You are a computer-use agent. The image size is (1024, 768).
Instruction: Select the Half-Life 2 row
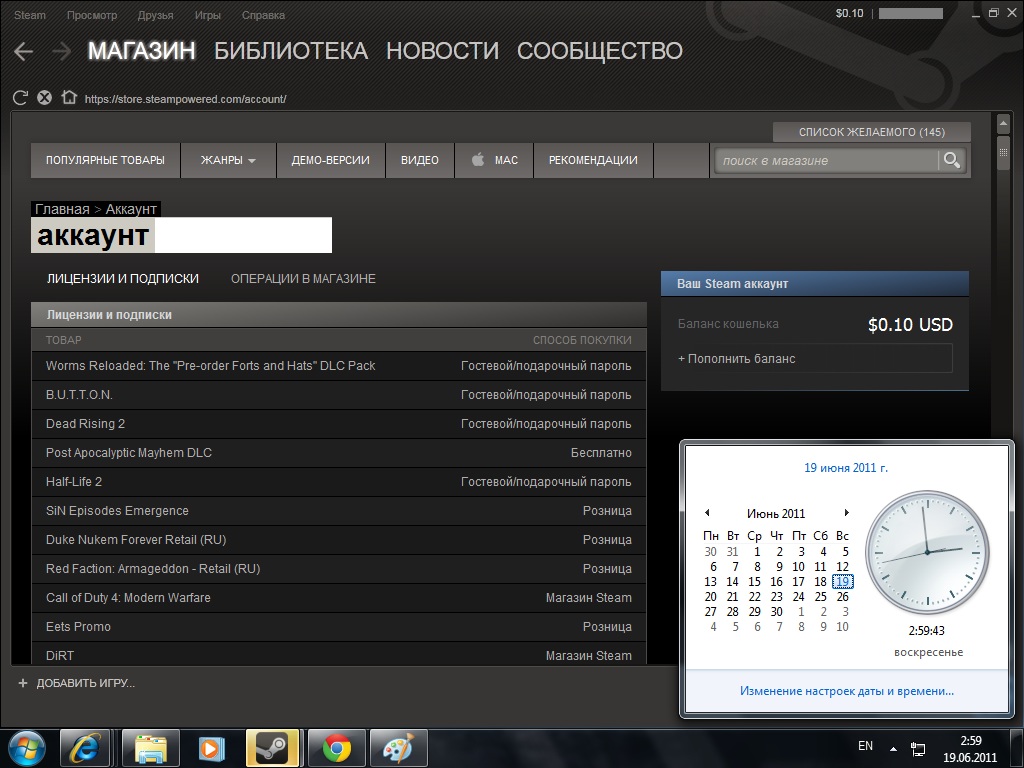pos(338,482)
